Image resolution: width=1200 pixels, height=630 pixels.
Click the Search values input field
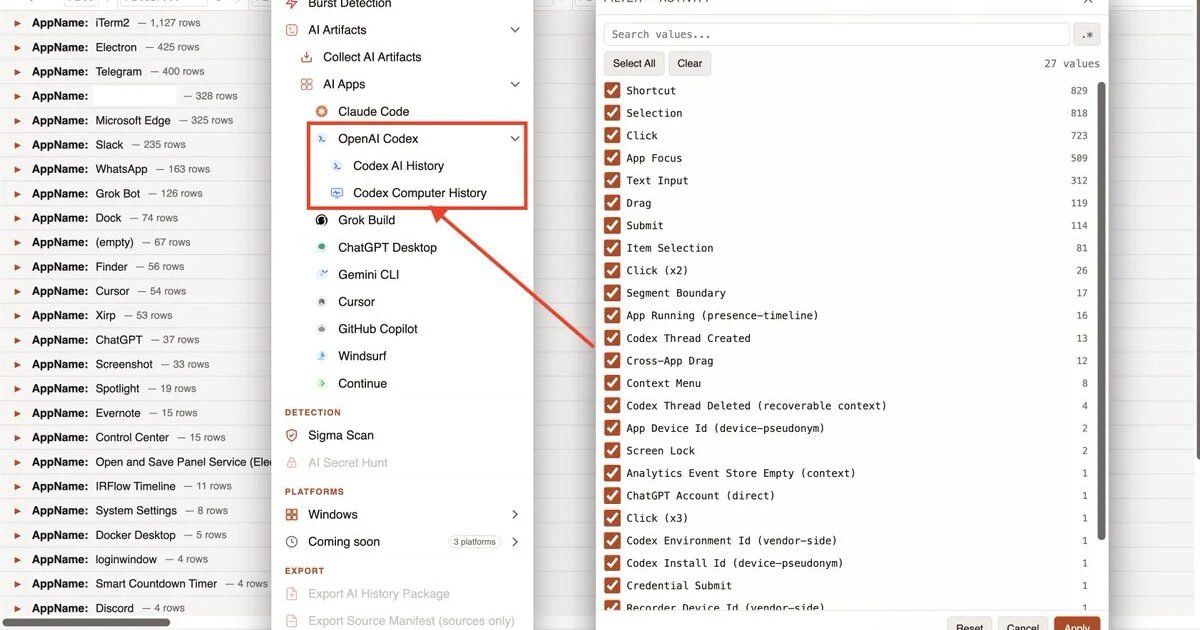(x=837, y=34)
